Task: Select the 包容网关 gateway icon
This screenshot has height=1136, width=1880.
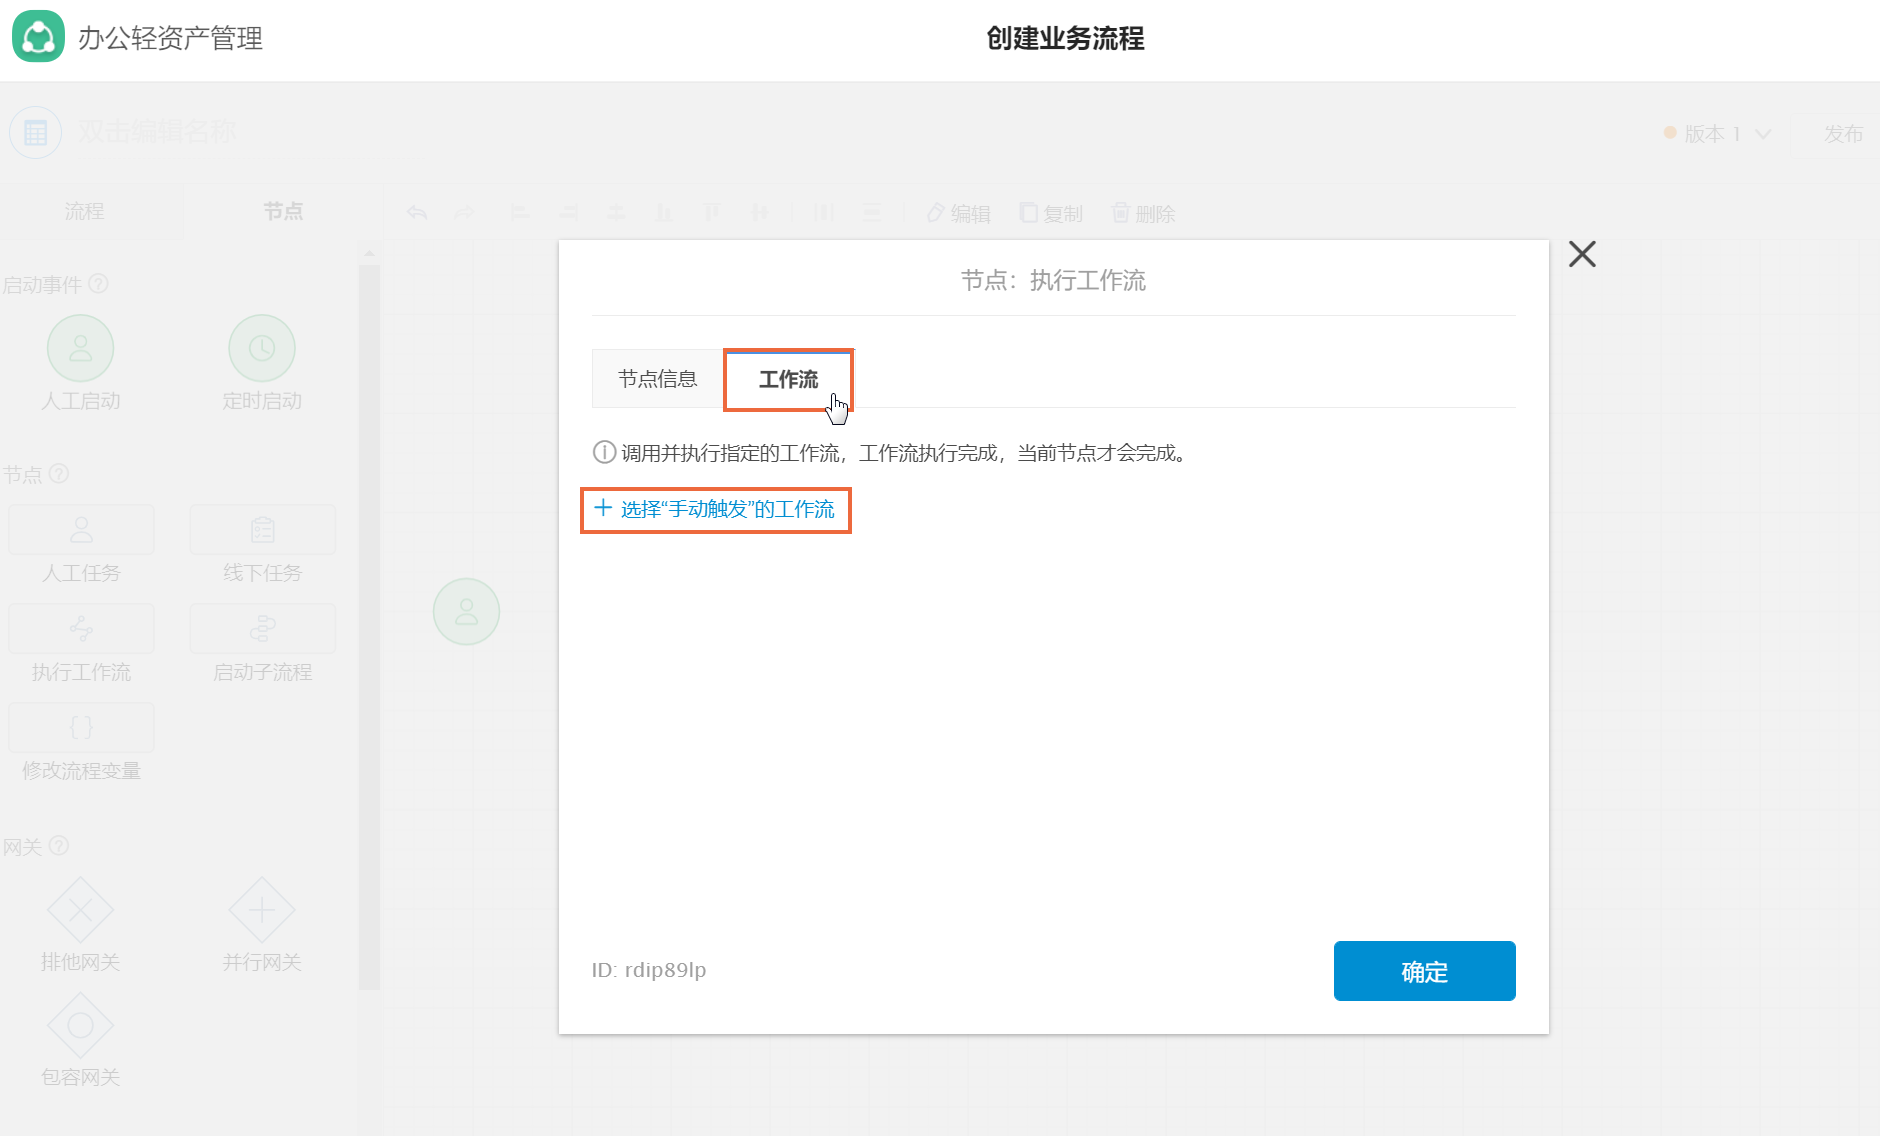Action: tap(80, 1025)
